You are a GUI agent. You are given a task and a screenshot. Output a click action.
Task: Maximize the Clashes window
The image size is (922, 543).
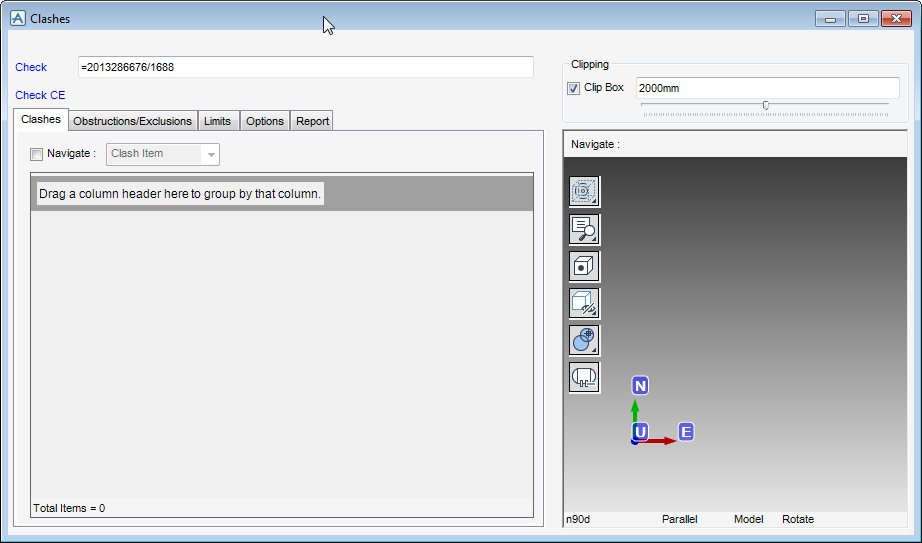point(863,19)
